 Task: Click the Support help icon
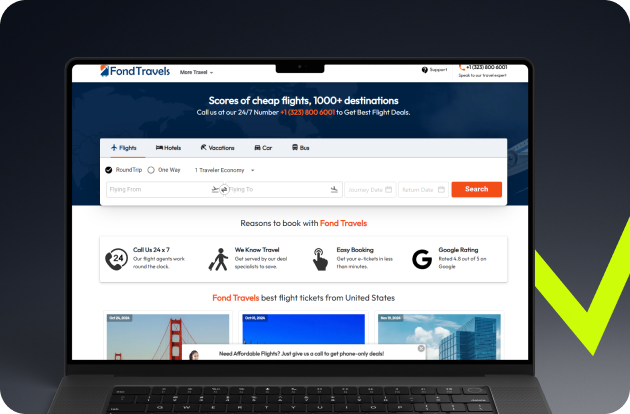425,70
